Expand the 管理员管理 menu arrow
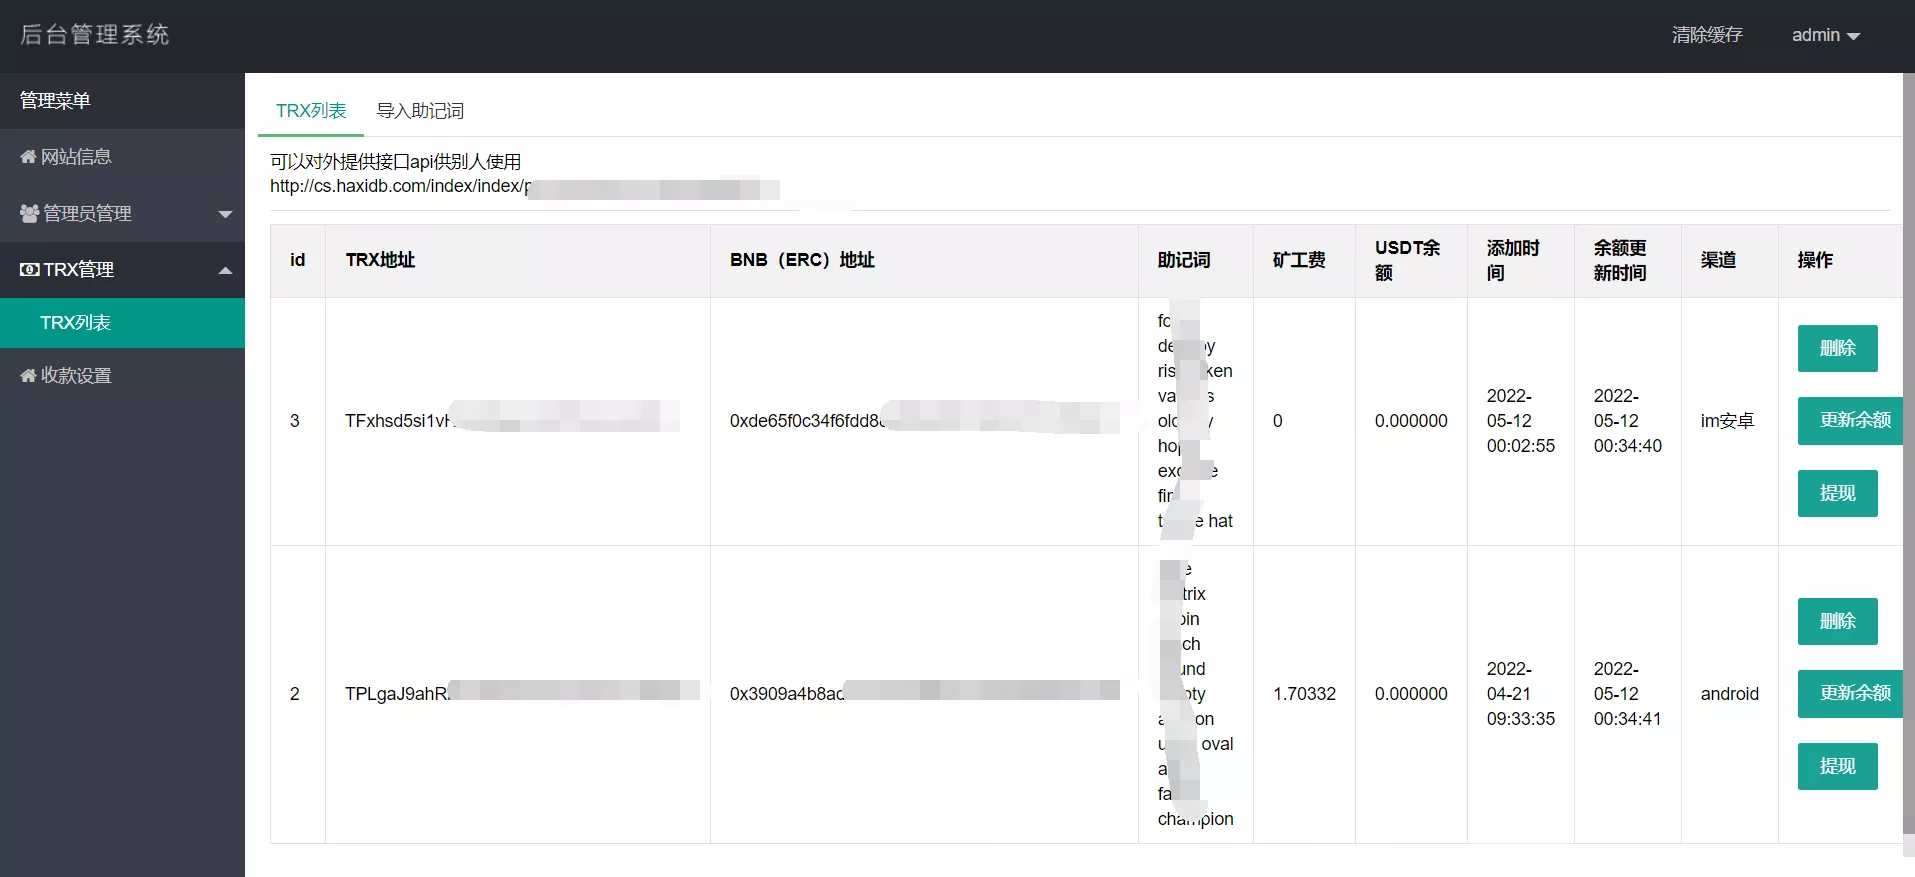This screenshot has height=877, width=1915. point(225,214)
